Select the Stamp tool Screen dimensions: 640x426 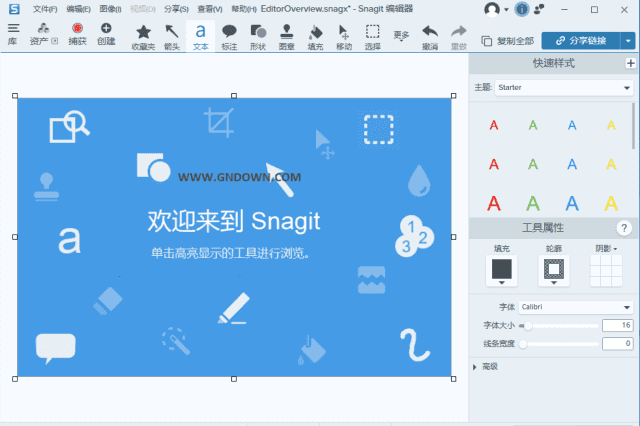coord(287,37)
